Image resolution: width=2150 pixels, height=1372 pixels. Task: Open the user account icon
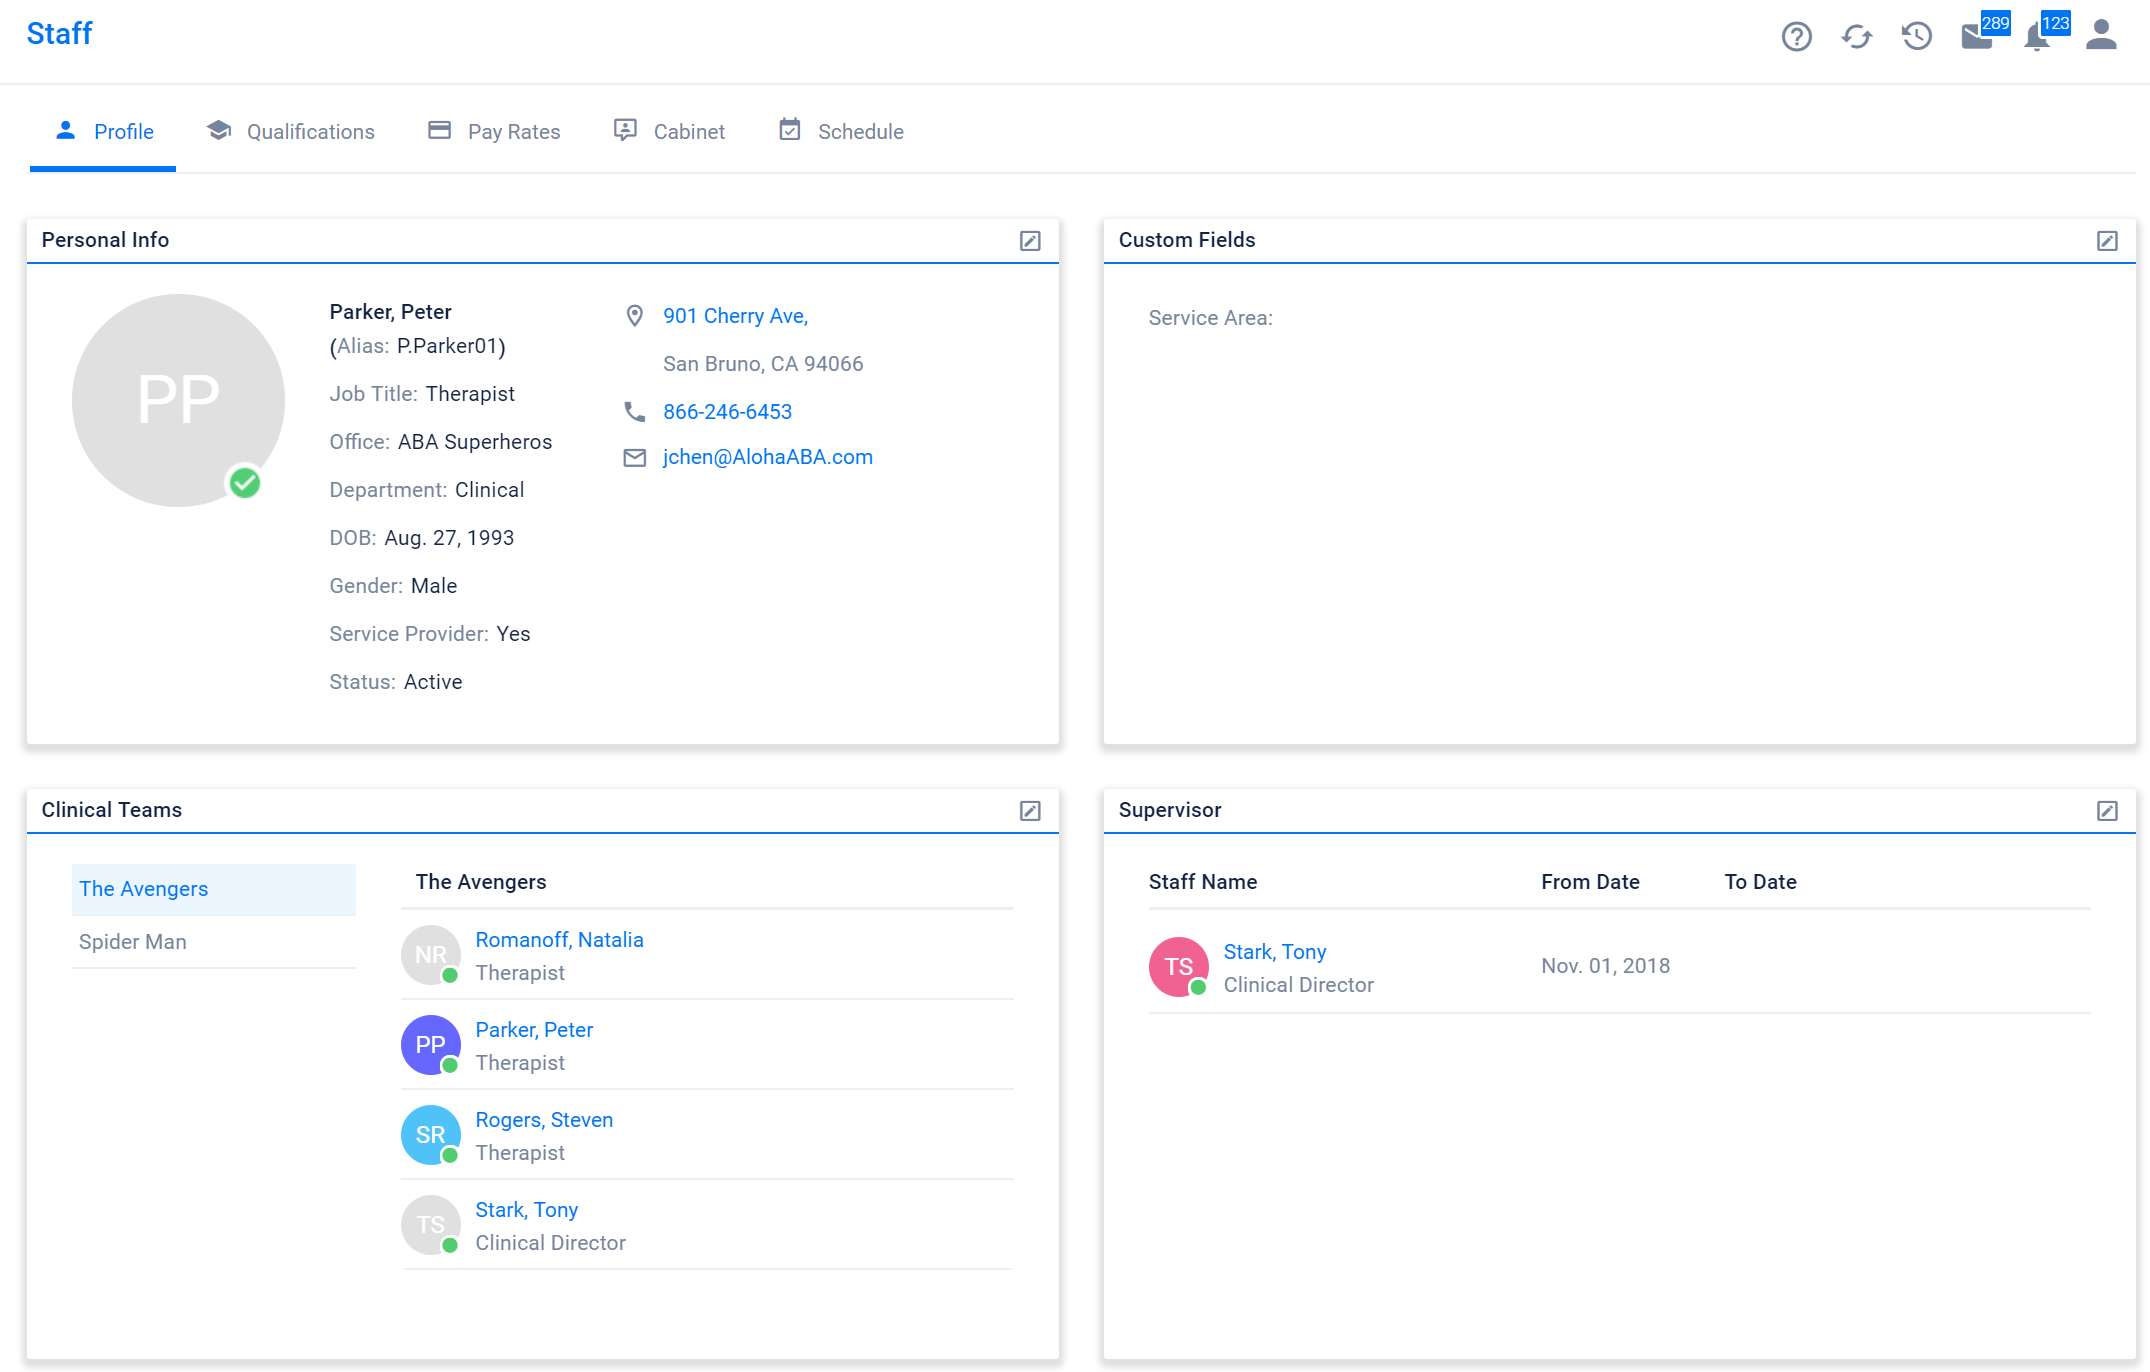(x=2101, y=35)
